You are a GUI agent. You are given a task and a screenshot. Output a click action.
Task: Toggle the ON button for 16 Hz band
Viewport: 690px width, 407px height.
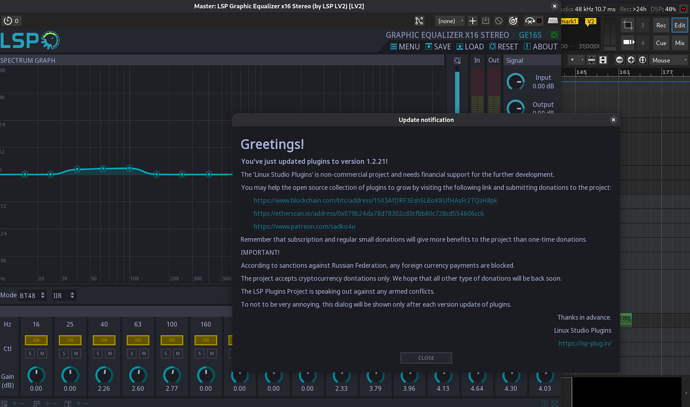36,341
